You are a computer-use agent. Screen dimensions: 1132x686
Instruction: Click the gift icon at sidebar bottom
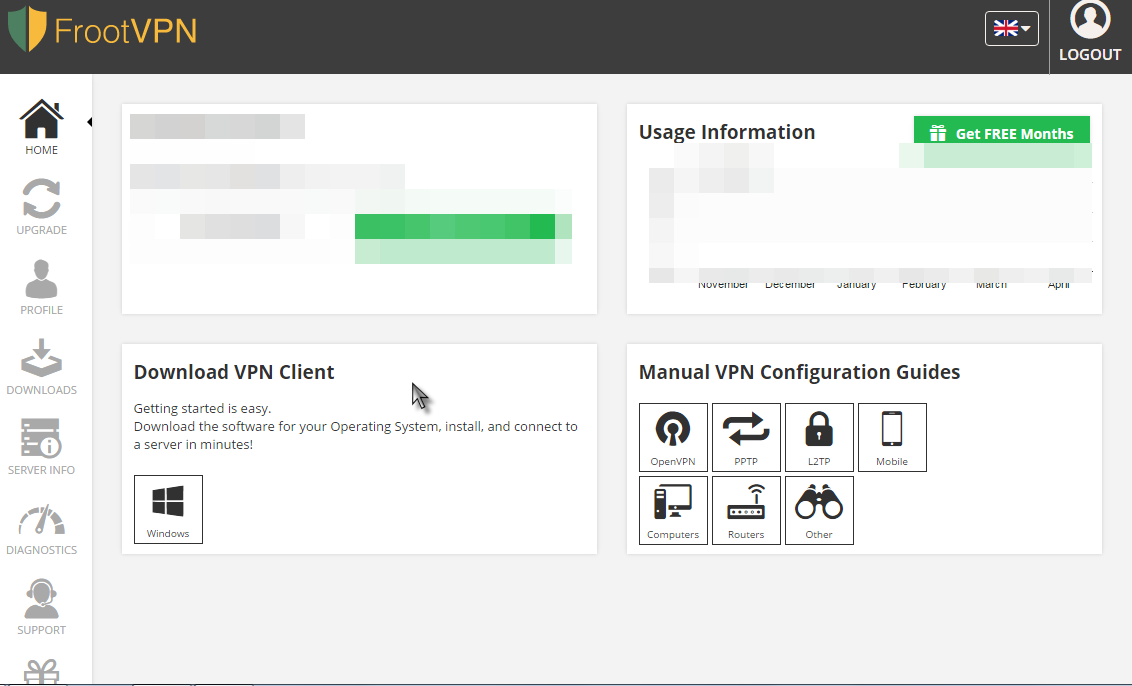[x=41, y=672]
